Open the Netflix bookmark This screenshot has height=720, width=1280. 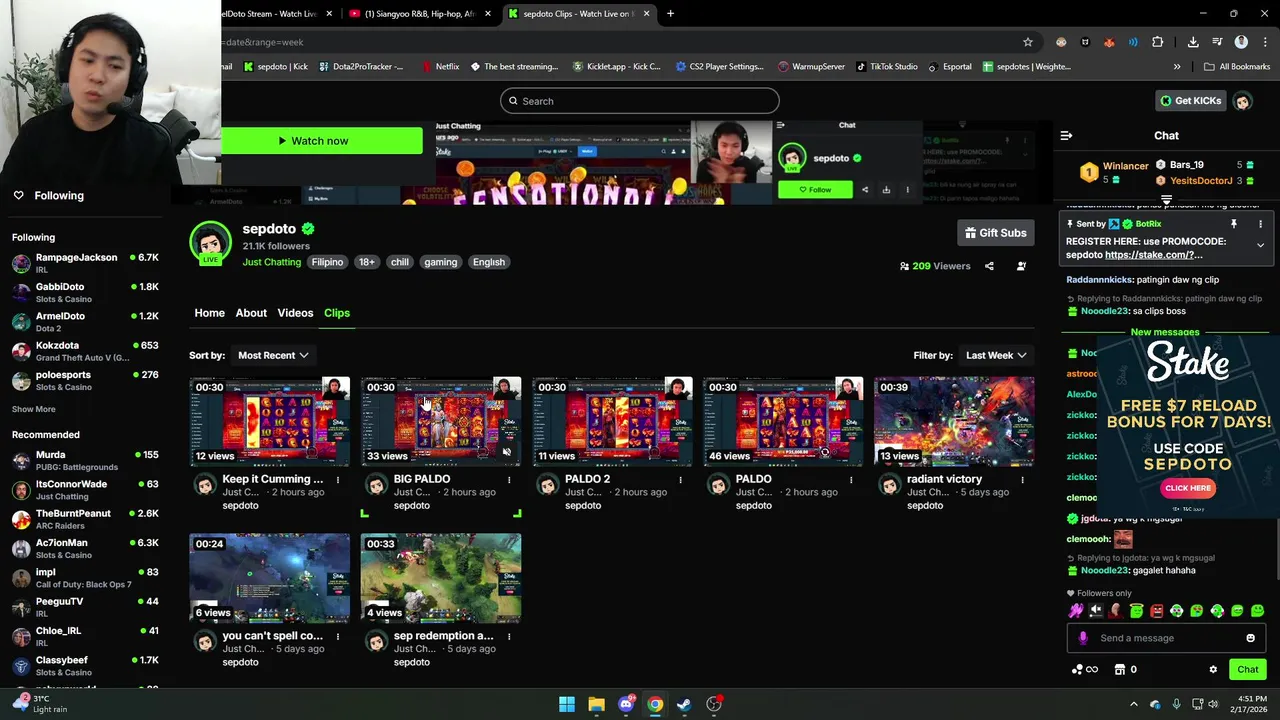[x=440, y=67]
